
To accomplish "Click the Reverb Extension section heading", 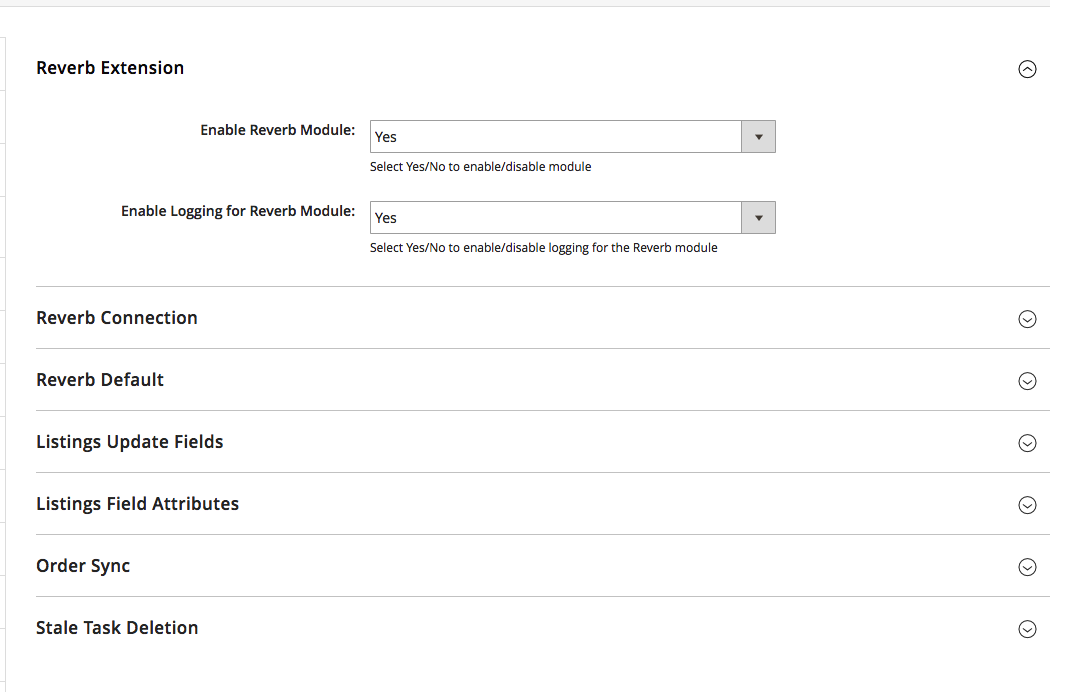I will [110, 68].
